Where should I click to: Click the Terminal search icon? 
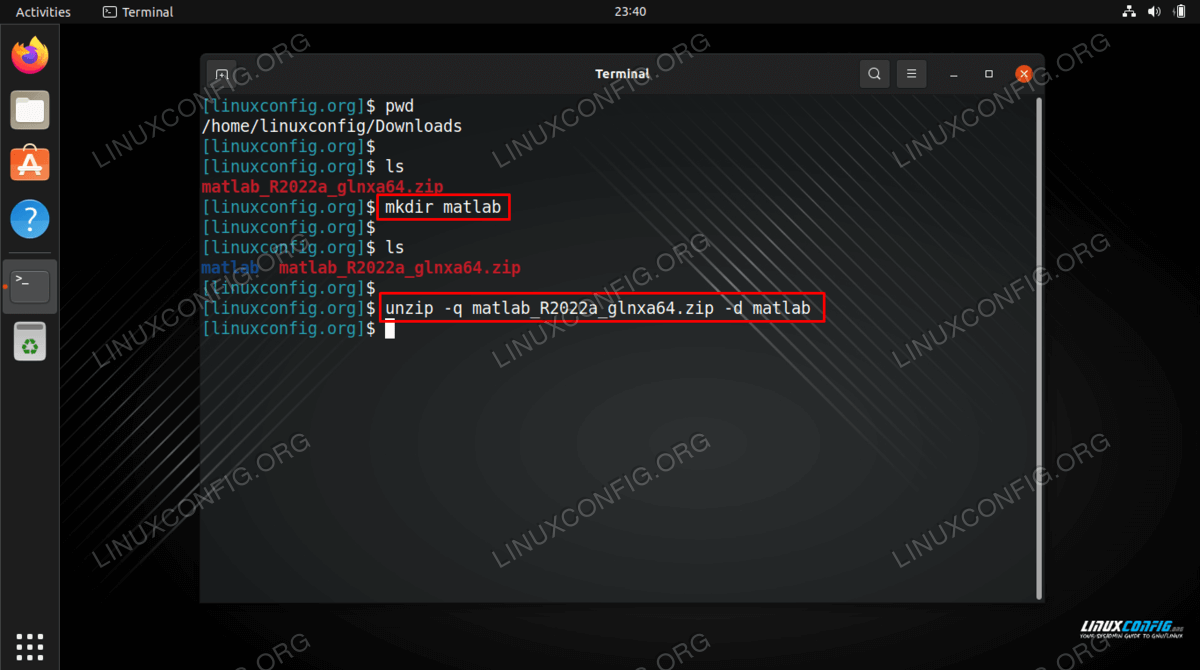point(875,74)
